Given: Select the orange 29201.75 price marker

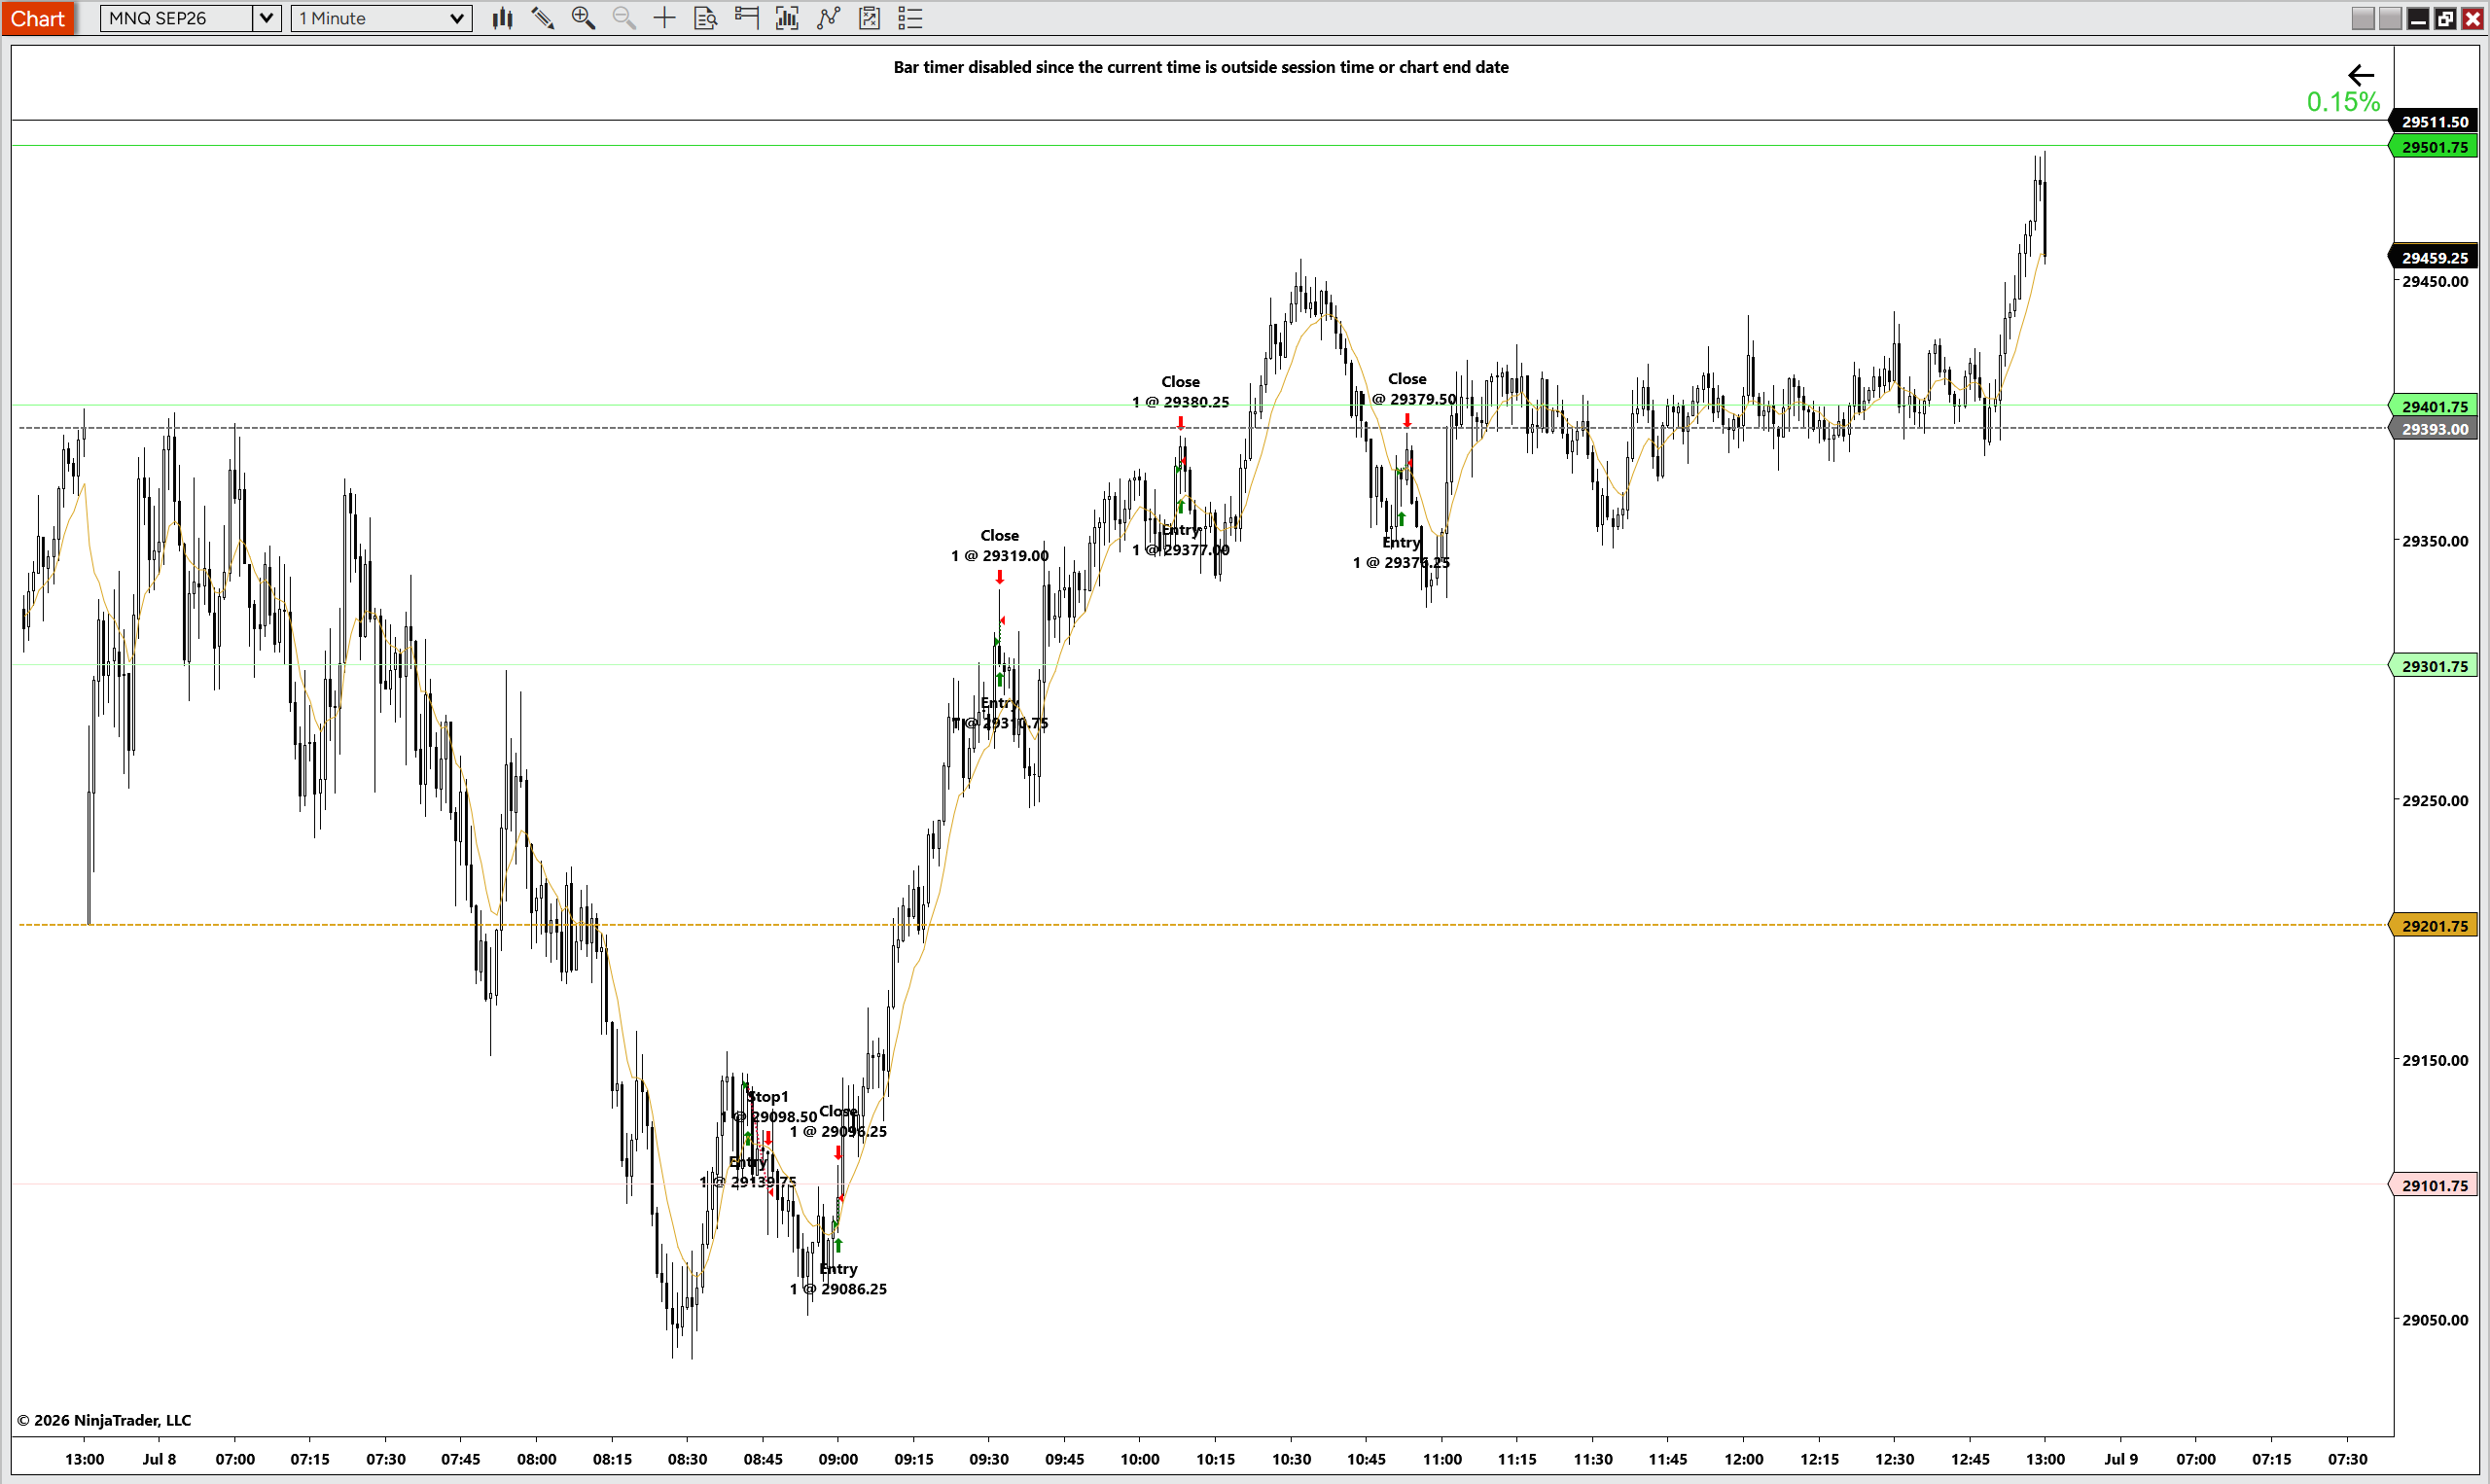Looking at the screenshot, I should coord(2434,926).
